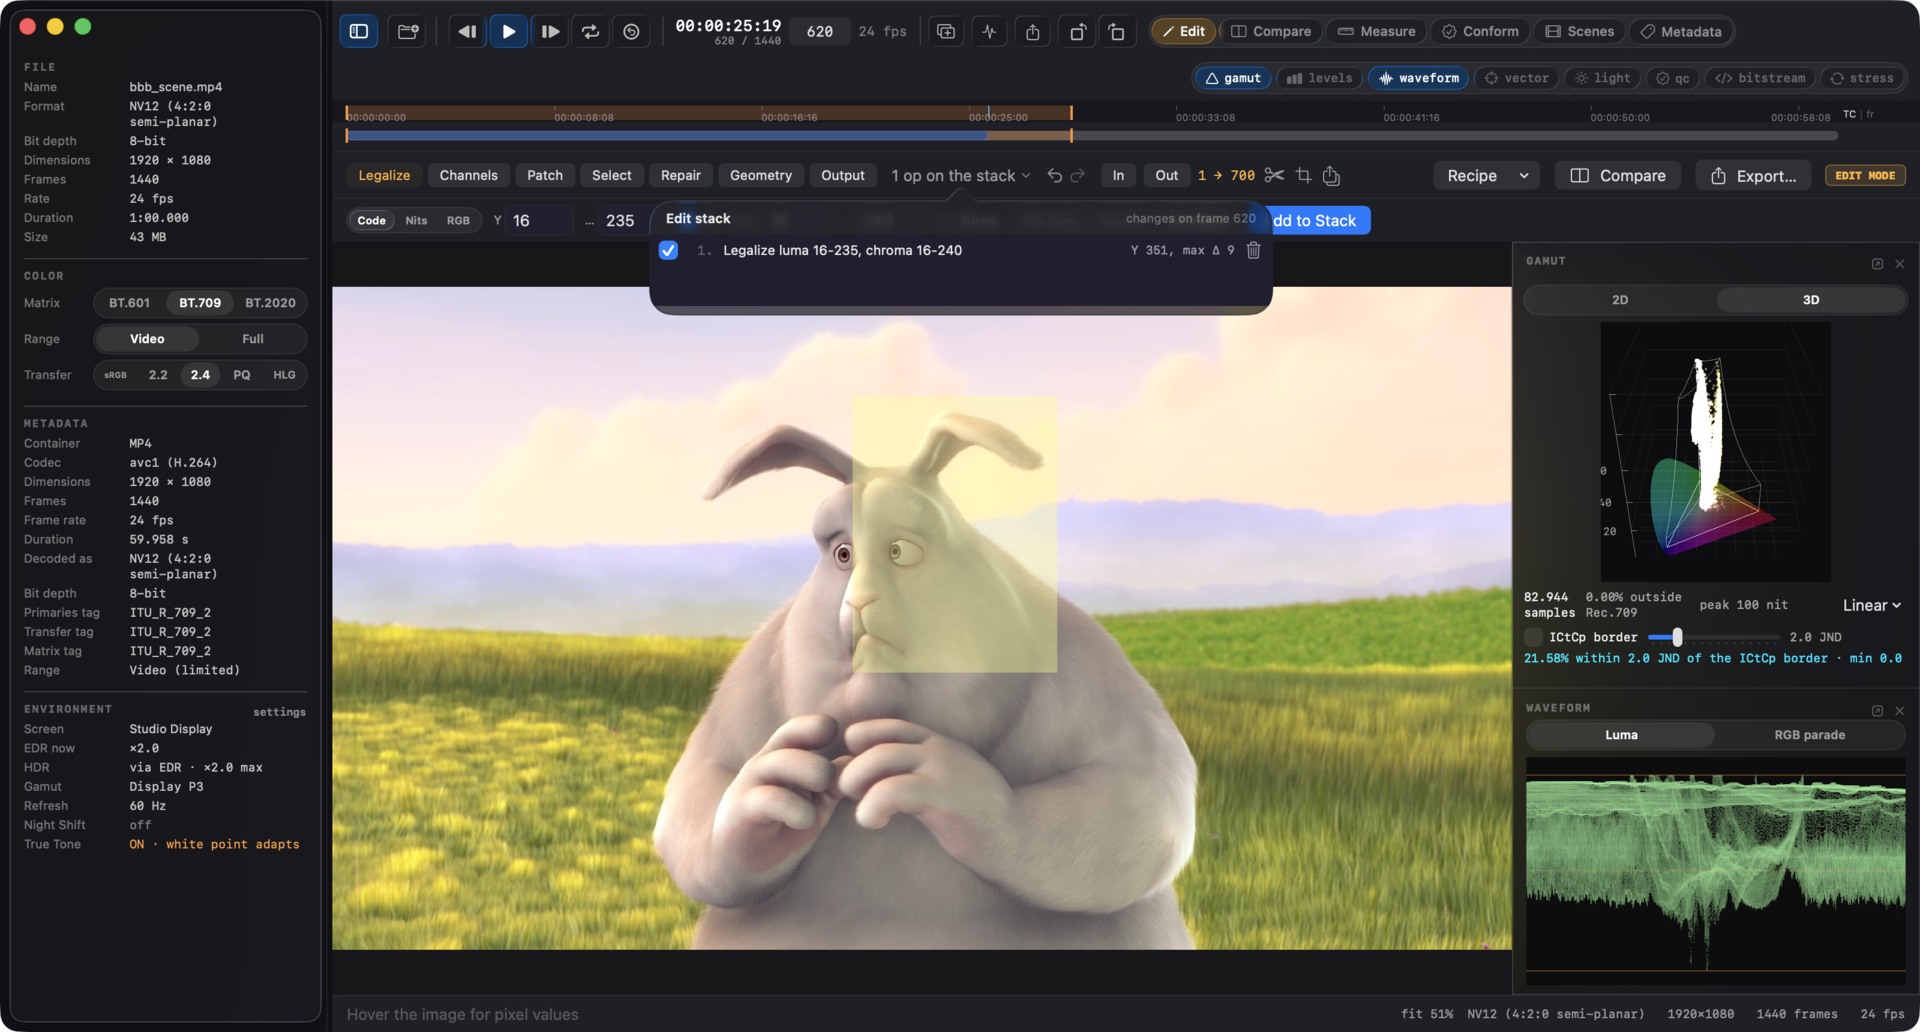The height and width of the screenshot is (1032, 1920).
Task: Open environment settings link
Action: click(279, 712)
